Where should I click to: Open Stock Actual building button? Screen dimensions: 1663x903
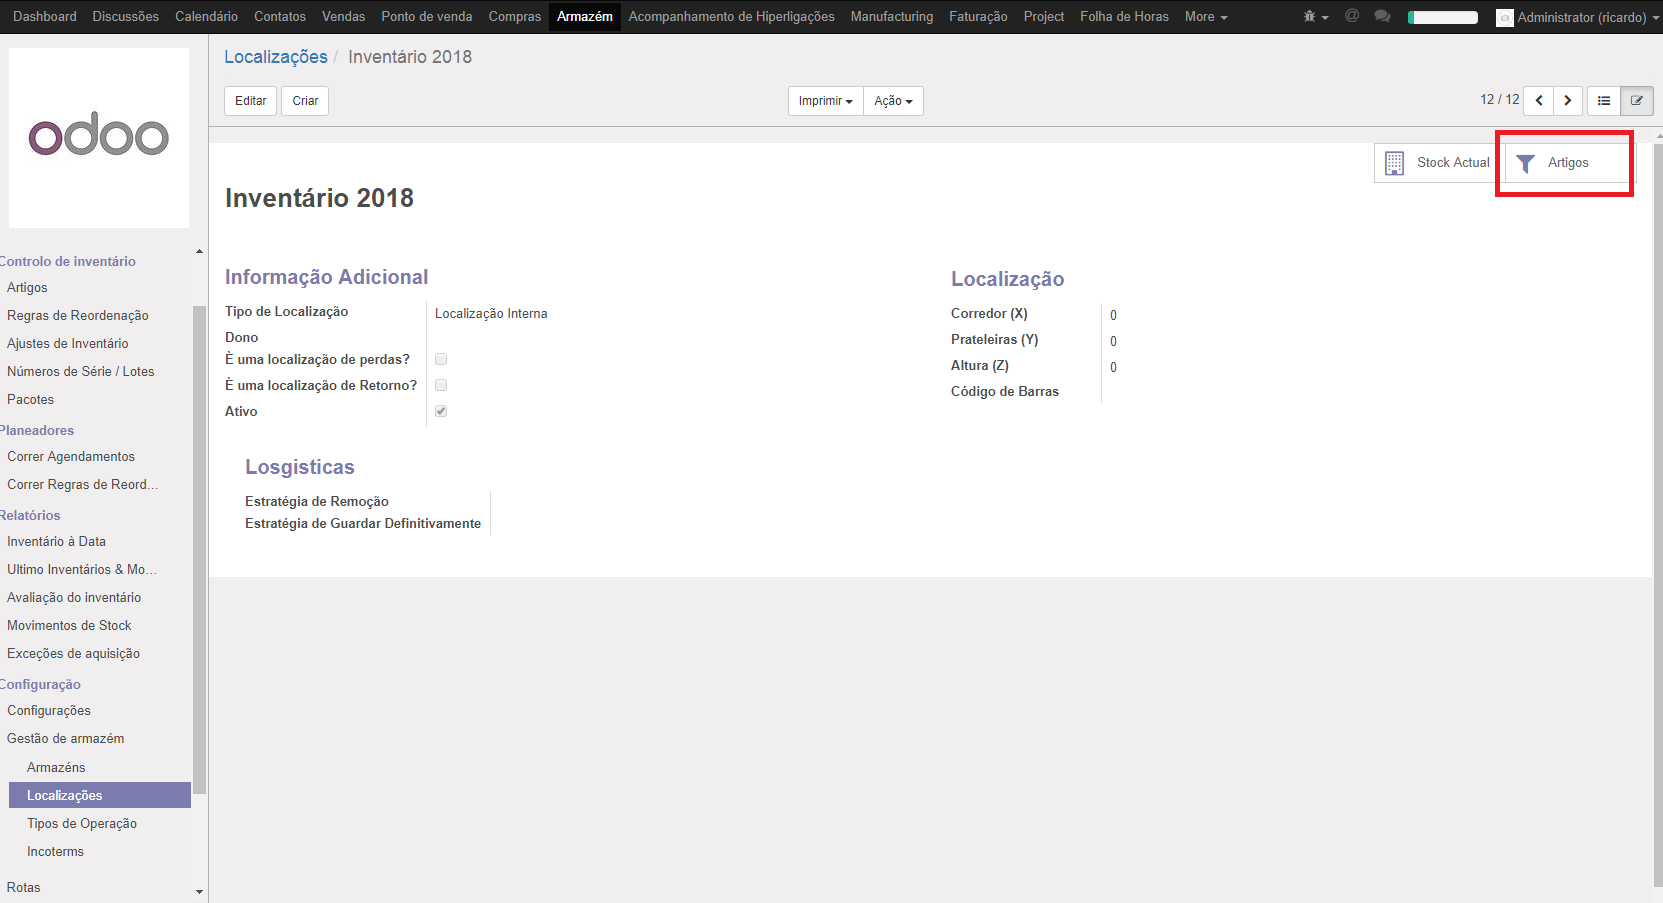pyautogui.click(x=1438, y=163)
